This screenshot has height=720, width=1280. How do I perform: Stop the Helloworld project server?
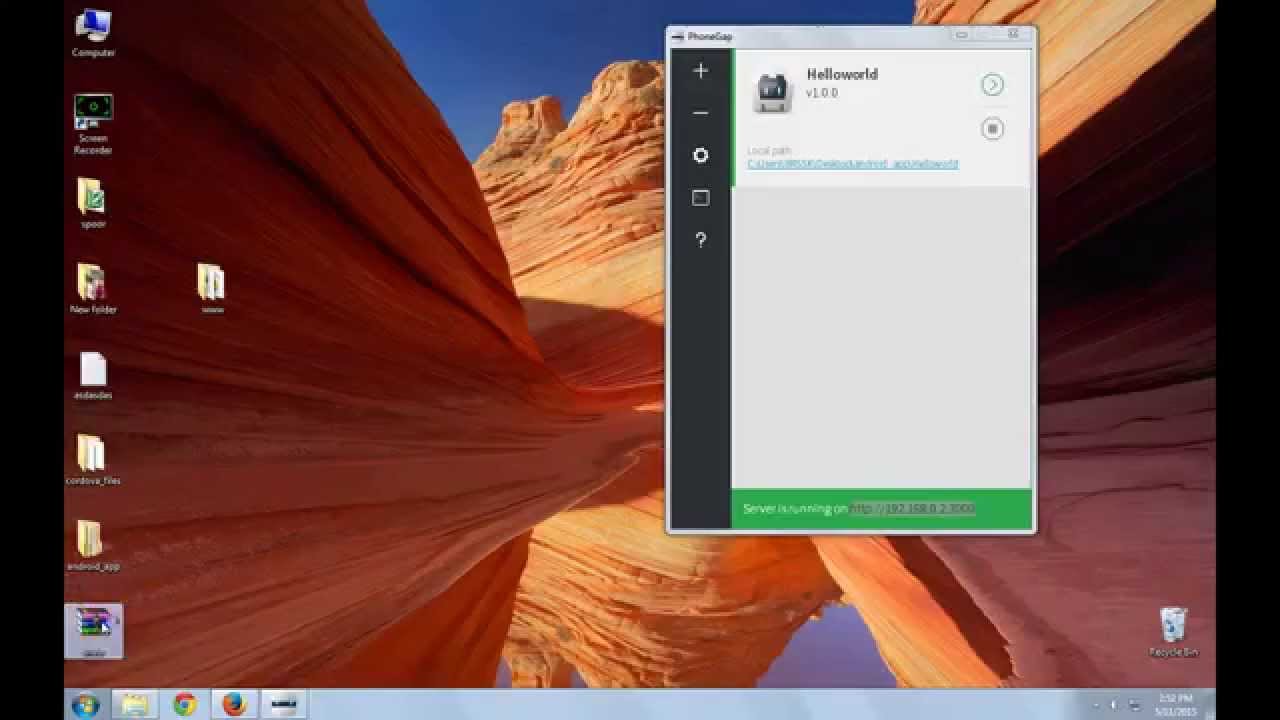coord(992,128)
